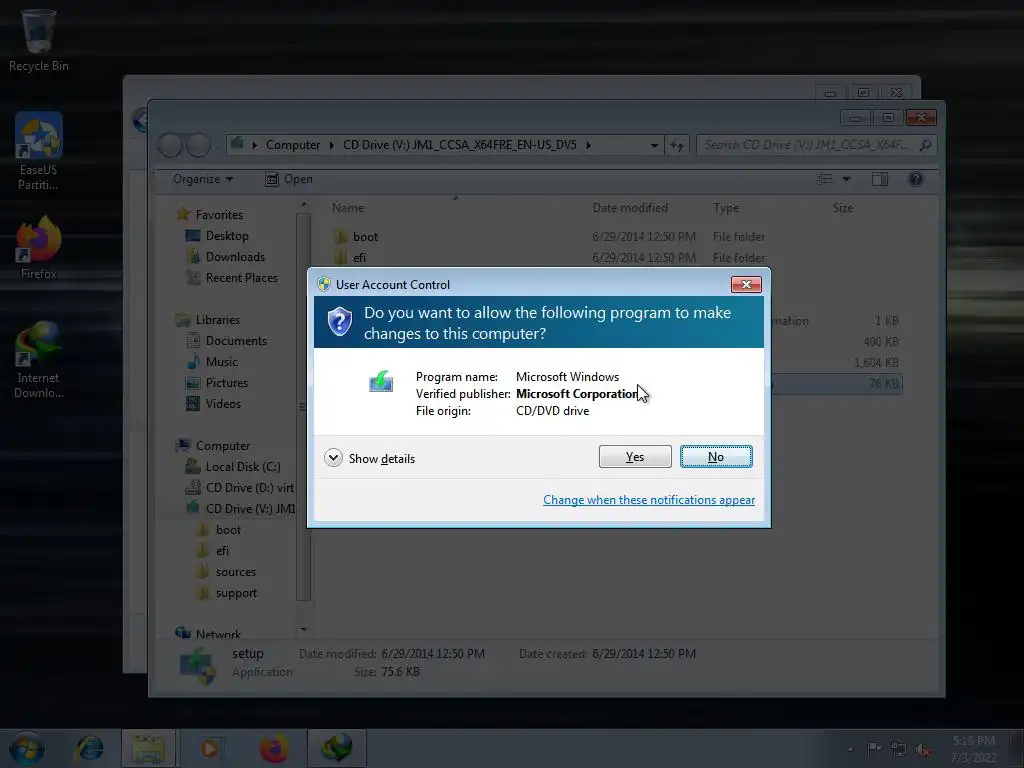This screenshot has width=1024, height=768.
Task: Open Recycle Bin desktop icon
Action: tap(39, 40)
